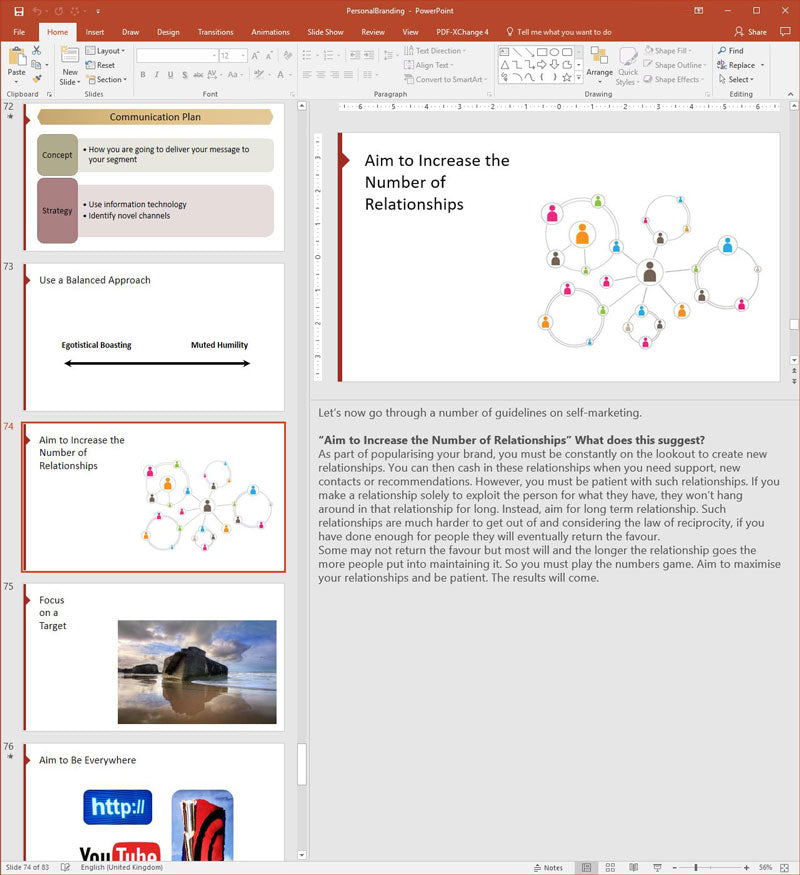Select slide 72 Communication Plan thumbnail
This screenshot has height=875, width=800.
tap(154, 176)
